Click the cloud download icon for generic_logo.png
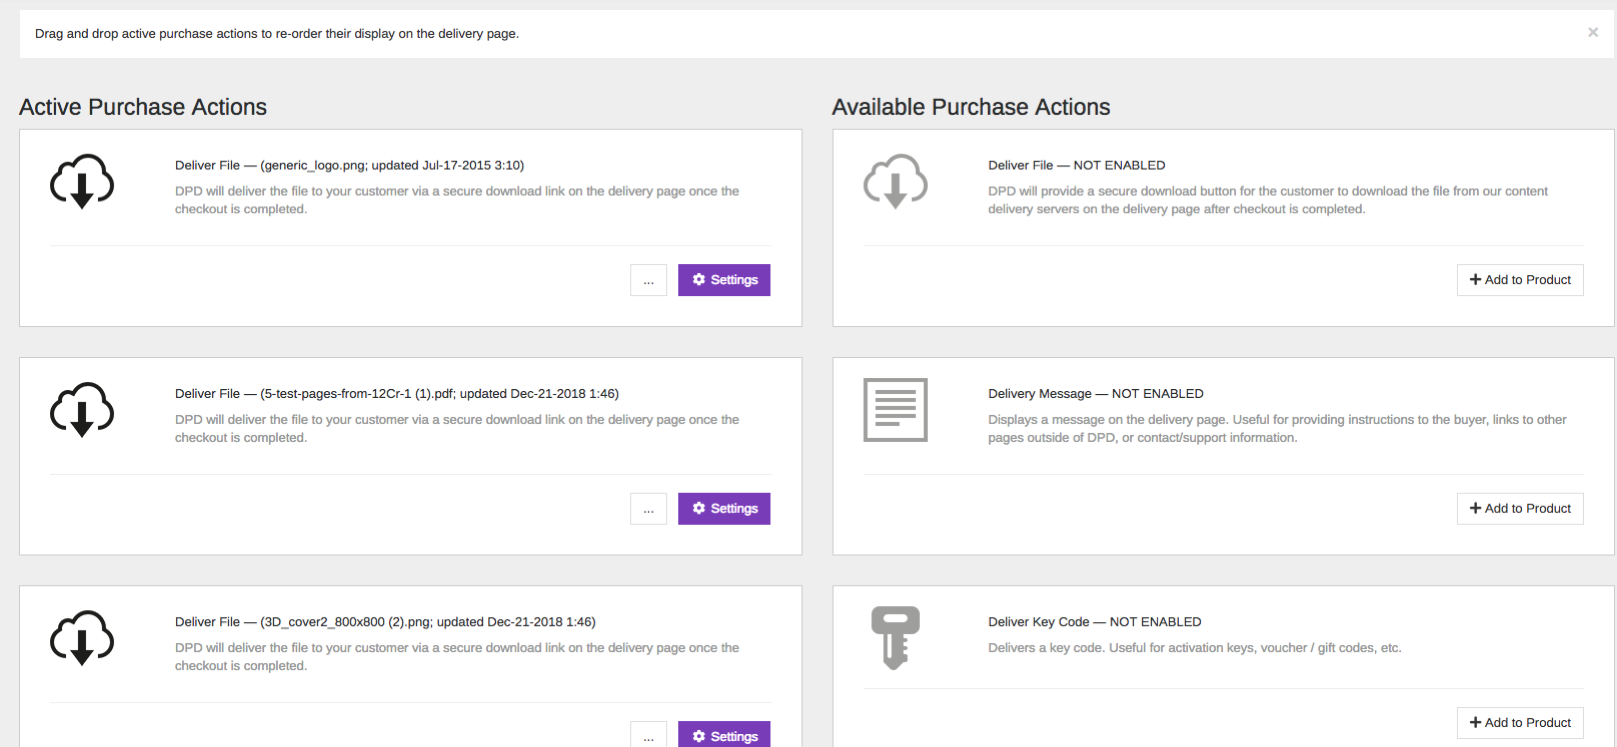This screenshot has height=747, width=1617. 82,181
